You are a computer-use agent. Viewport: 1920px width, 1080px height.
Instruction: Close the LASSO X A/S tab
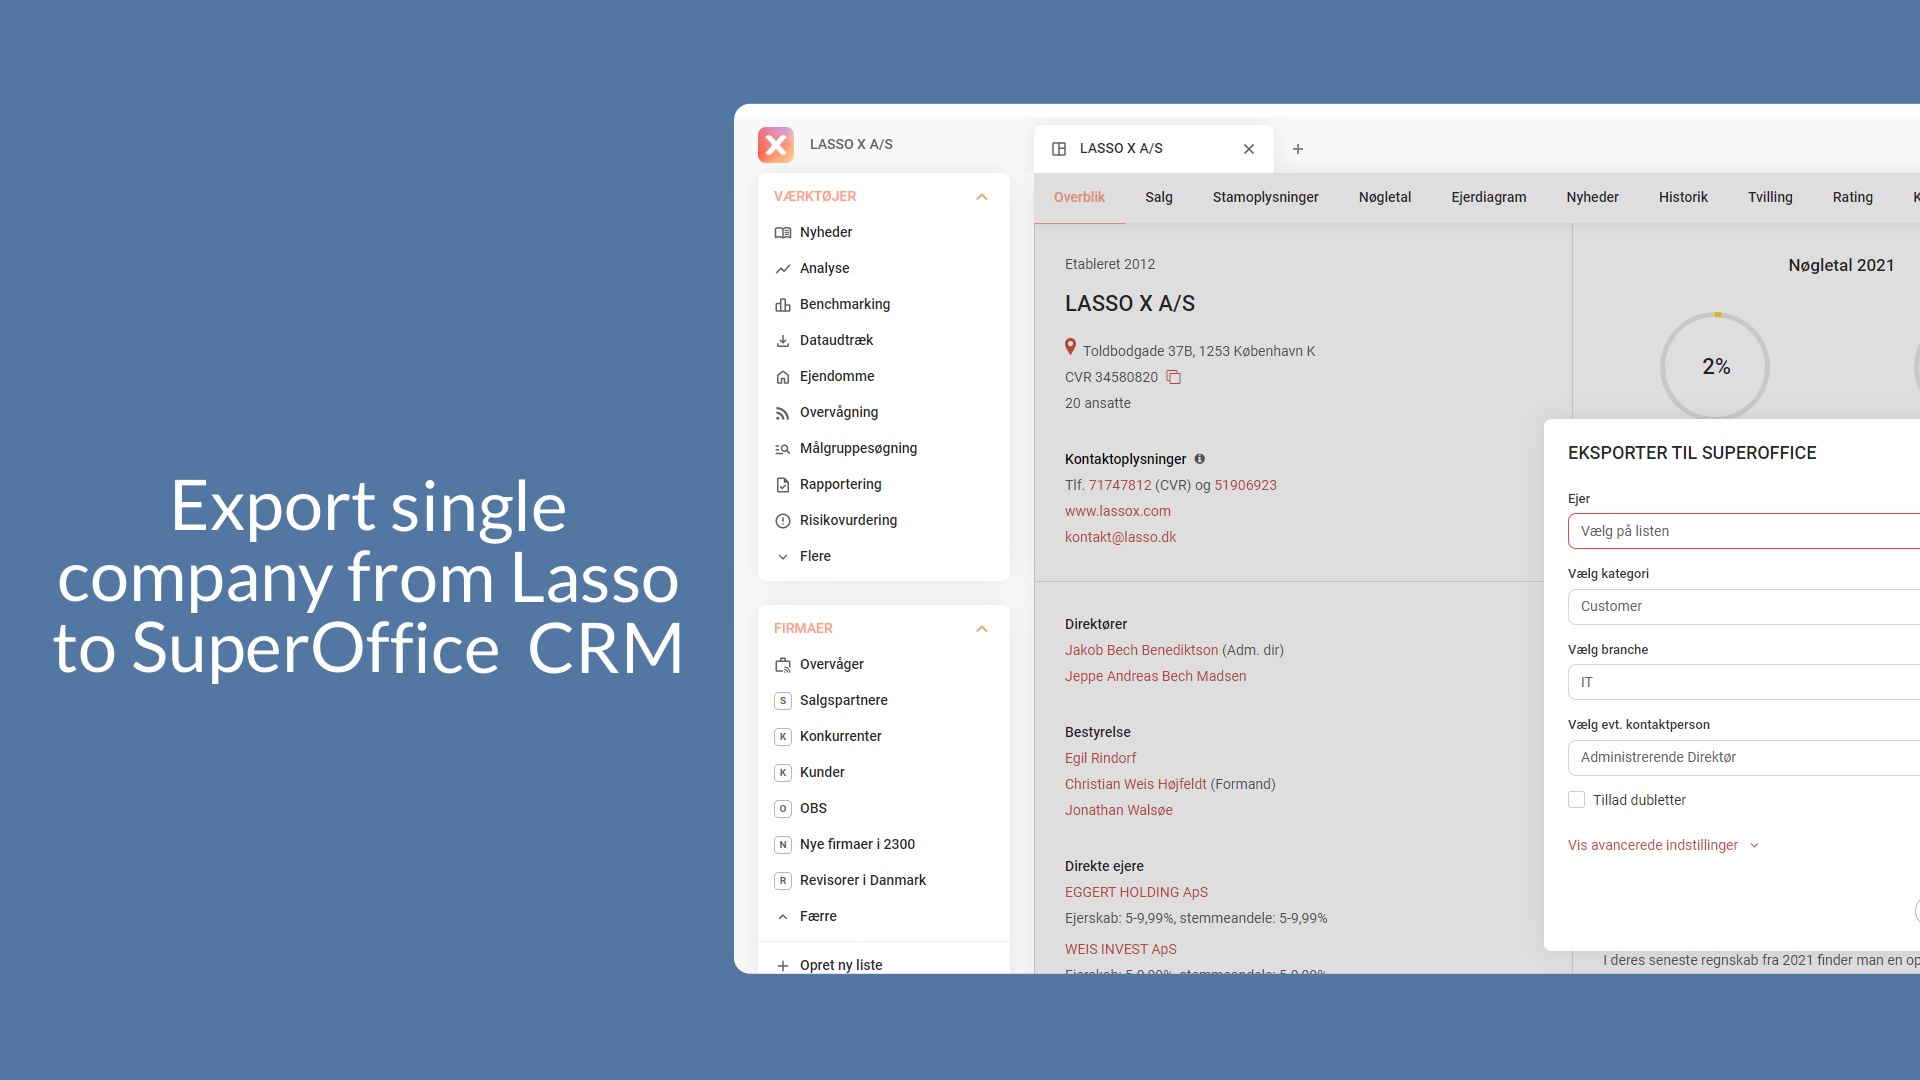click(1249, 149)
